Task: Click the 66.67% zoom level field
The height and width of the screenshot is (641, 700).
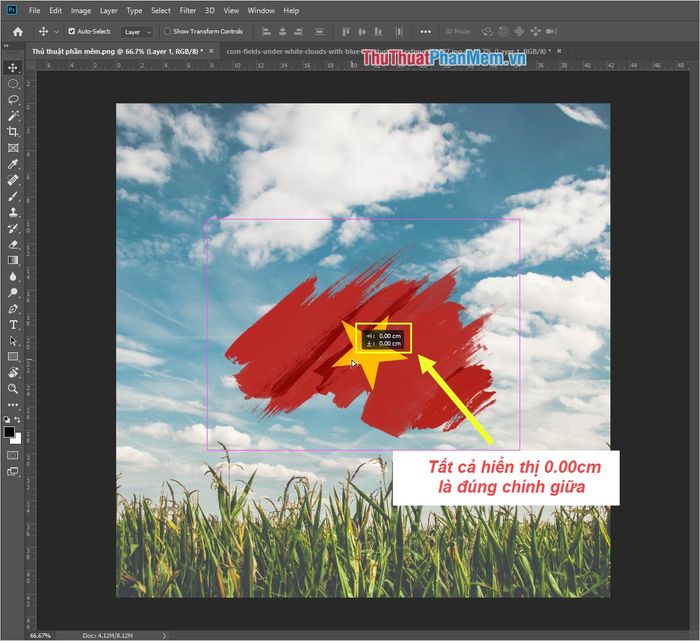Action: point(40,635)
